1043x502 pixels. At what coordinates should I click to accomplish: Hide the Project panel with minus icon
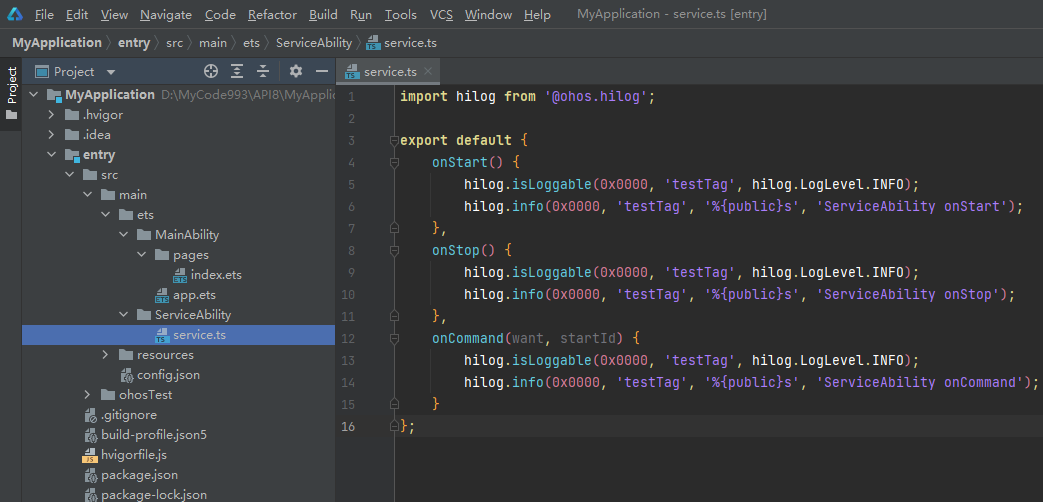[x=322, y=72]
